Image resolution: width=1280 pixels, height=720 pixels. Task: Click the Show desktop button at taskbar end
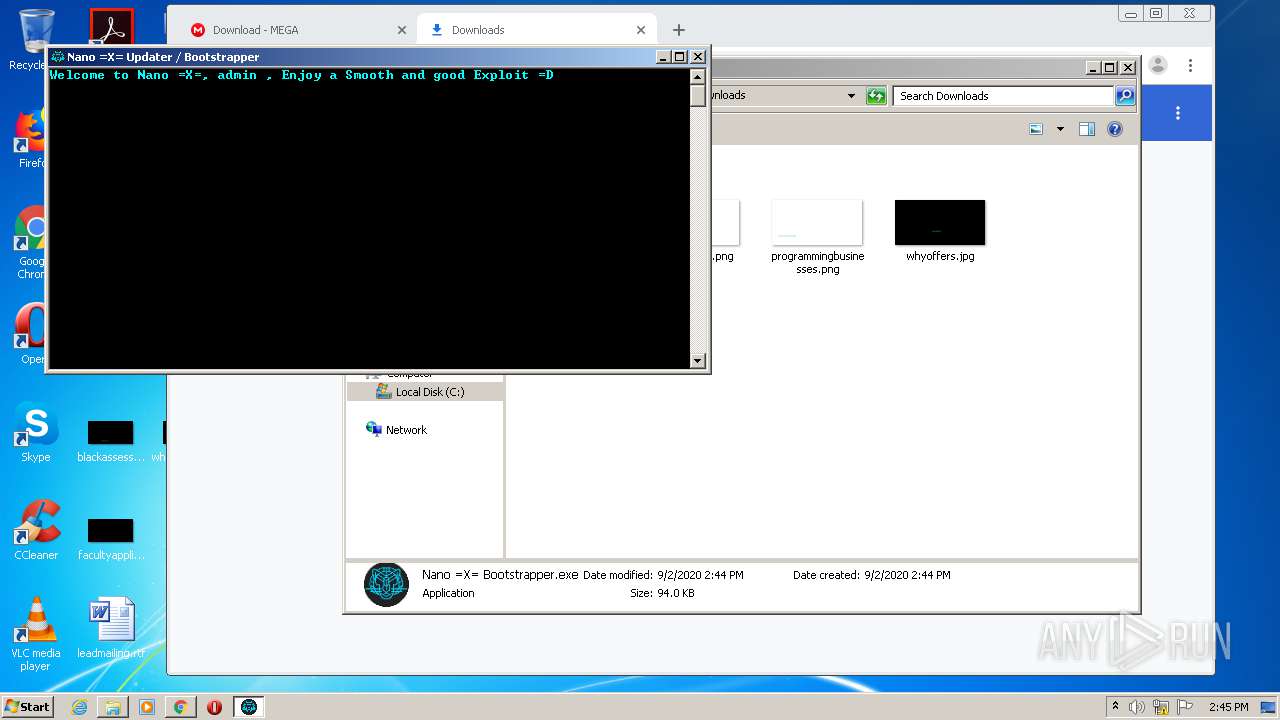click(x=1269, y=707)
